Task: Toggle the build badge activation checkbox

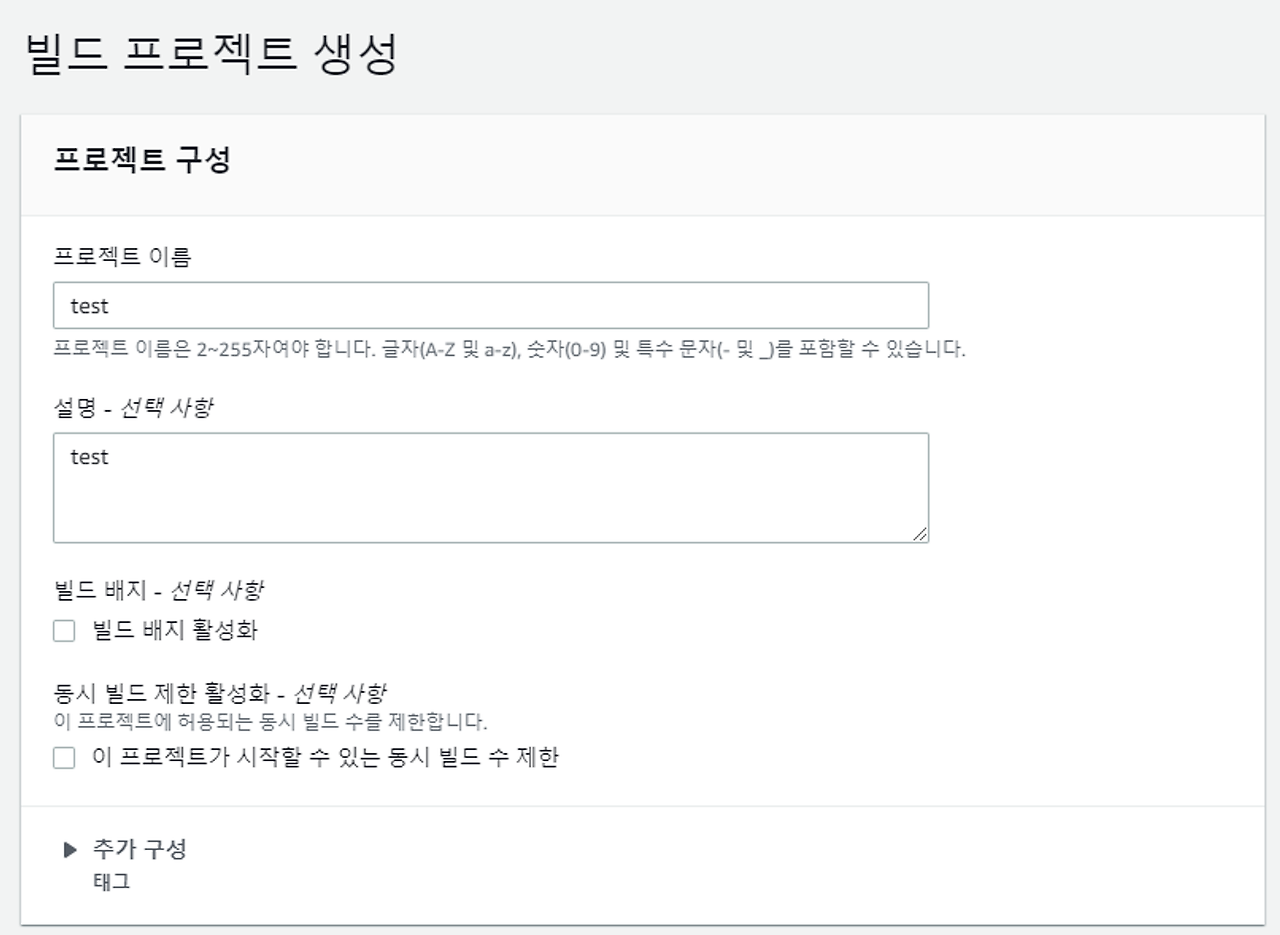Action: [64, 630]
